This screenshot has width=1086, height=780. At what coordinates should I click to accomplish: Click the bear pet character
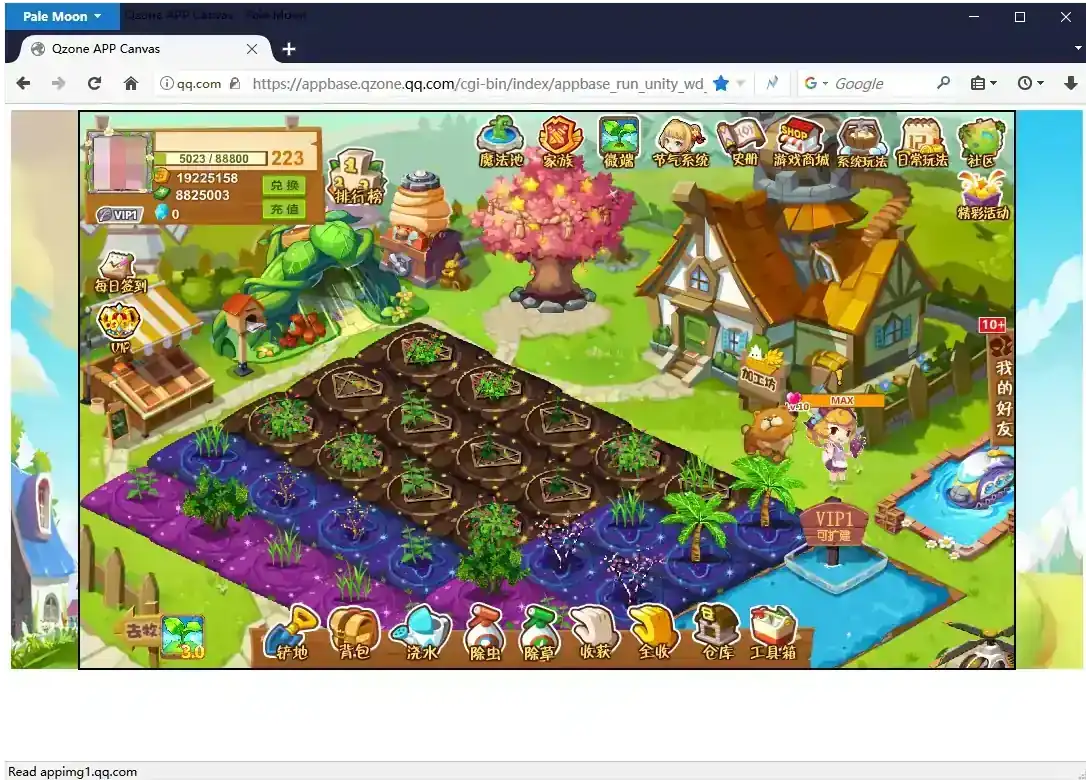[x=769, y=431]
